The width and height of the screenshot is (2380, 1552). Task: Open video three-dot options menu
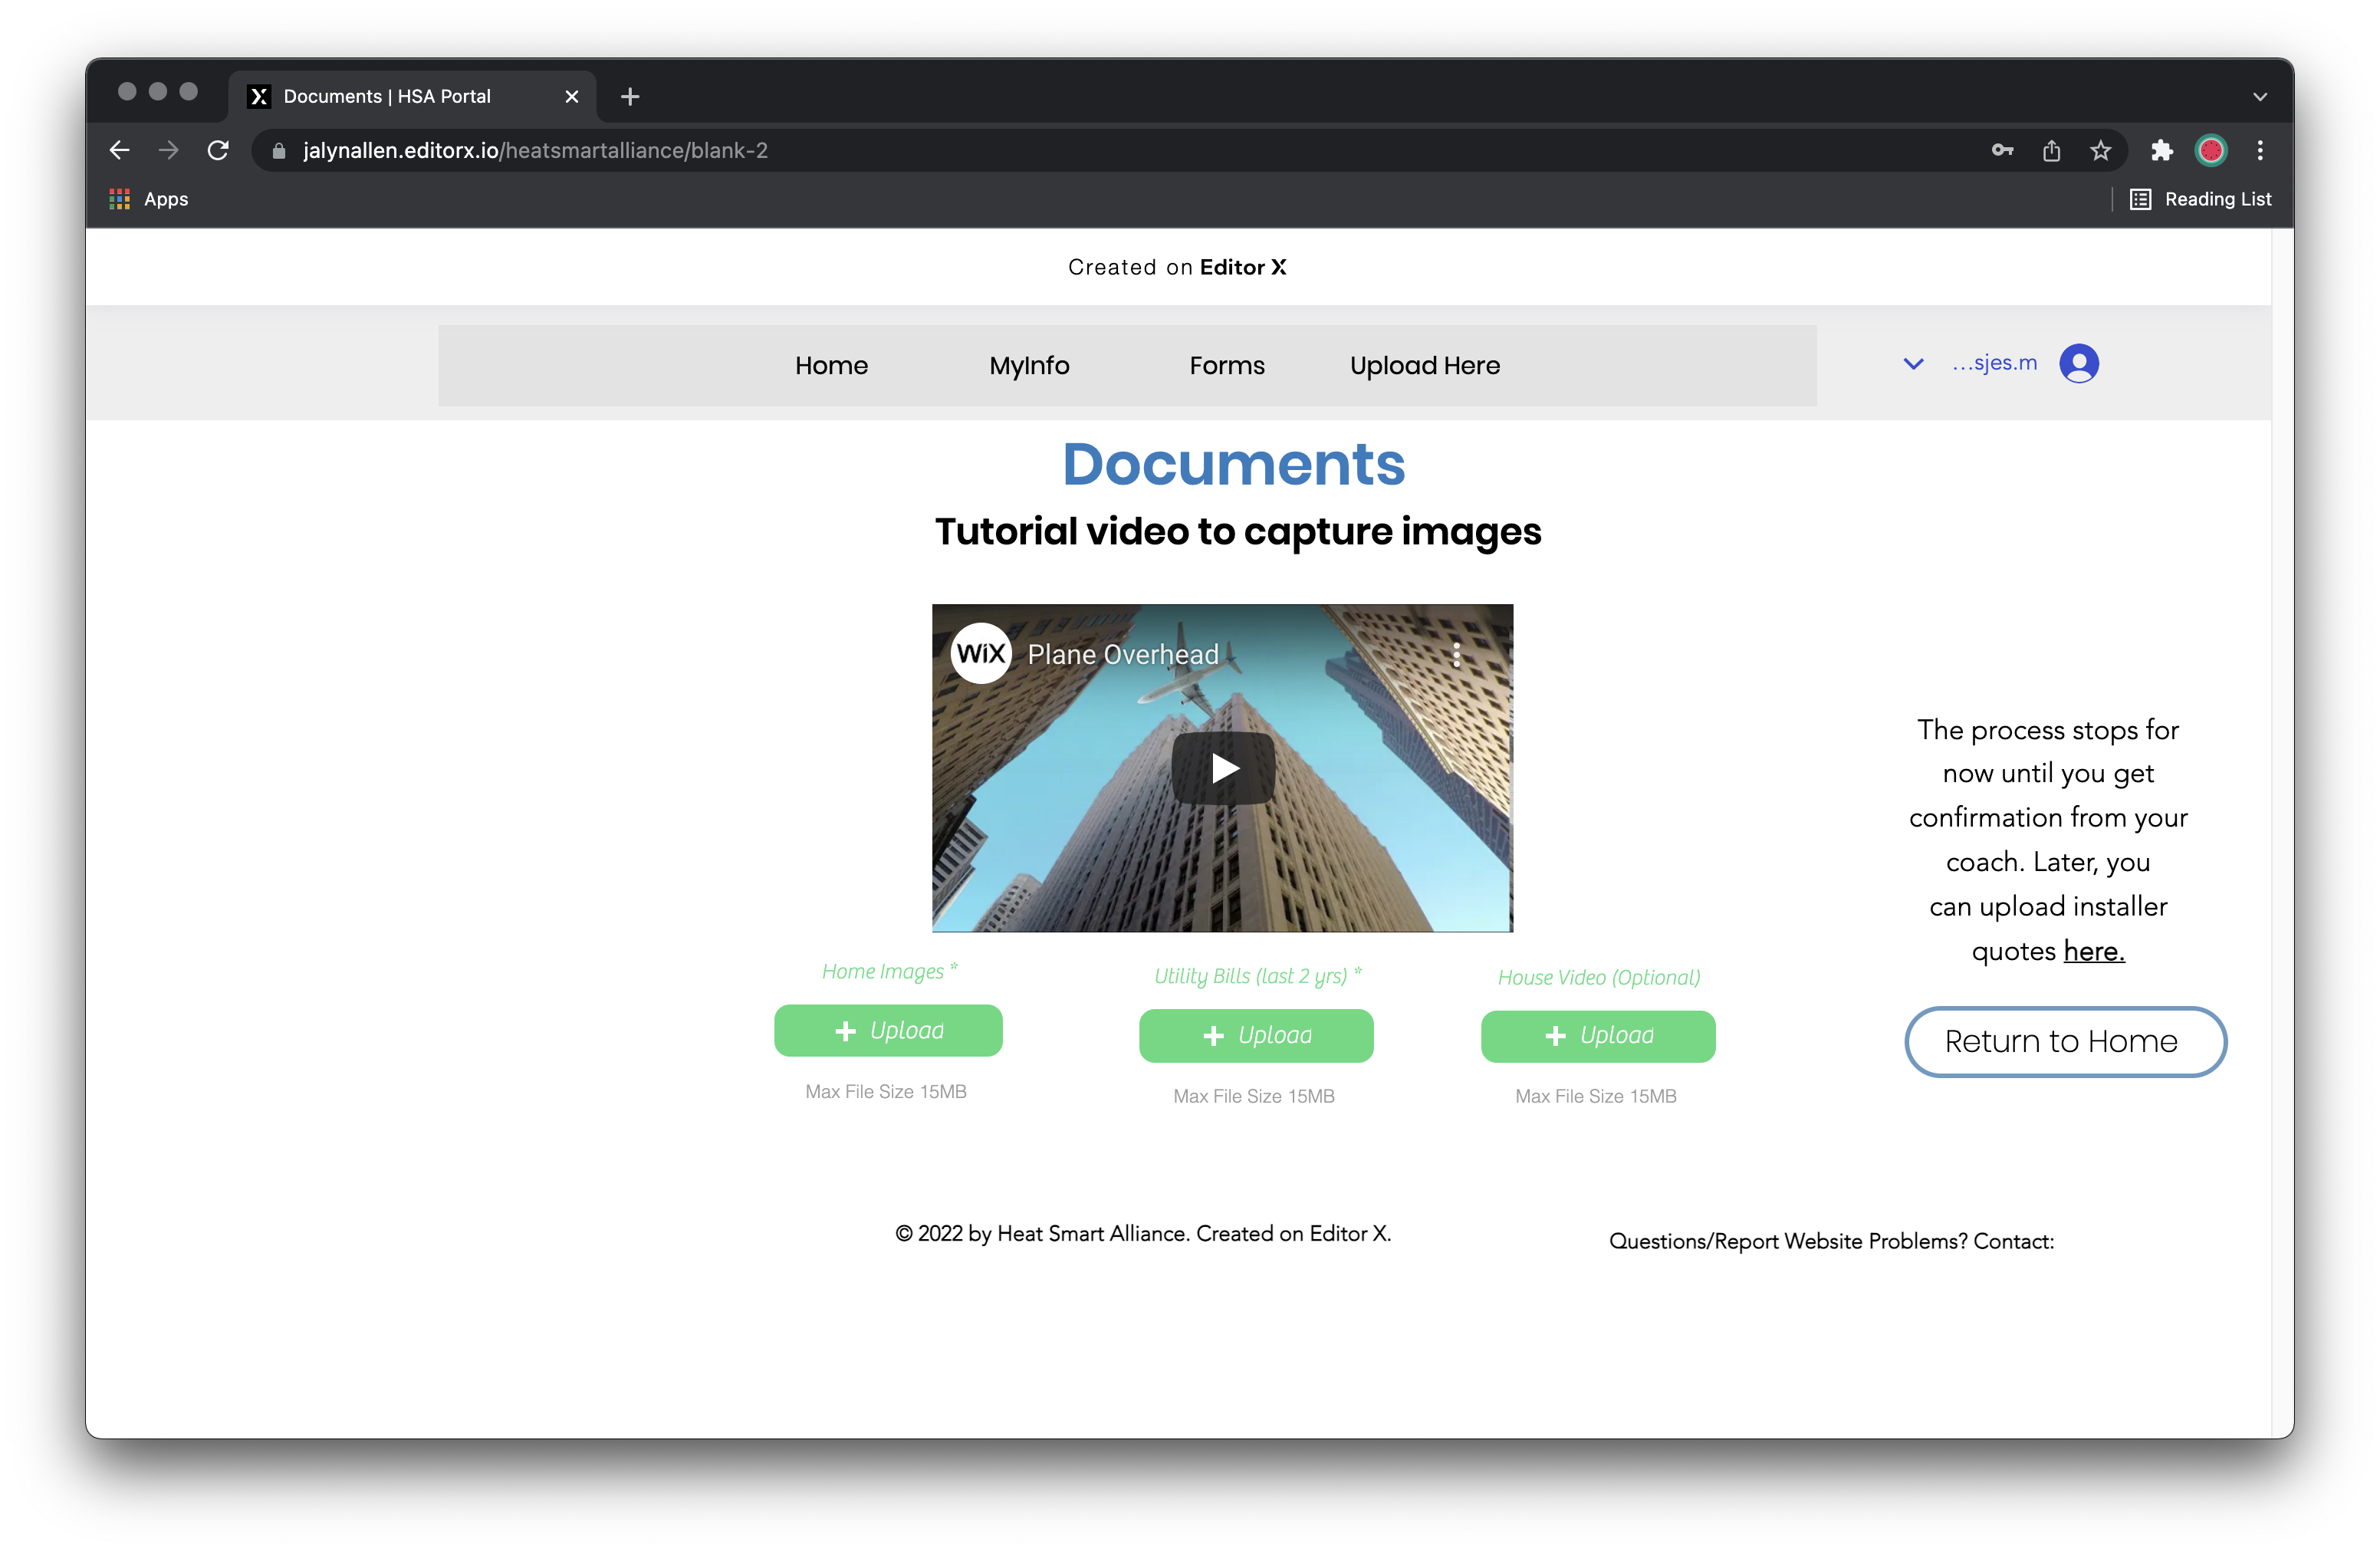coord(1456,655)
